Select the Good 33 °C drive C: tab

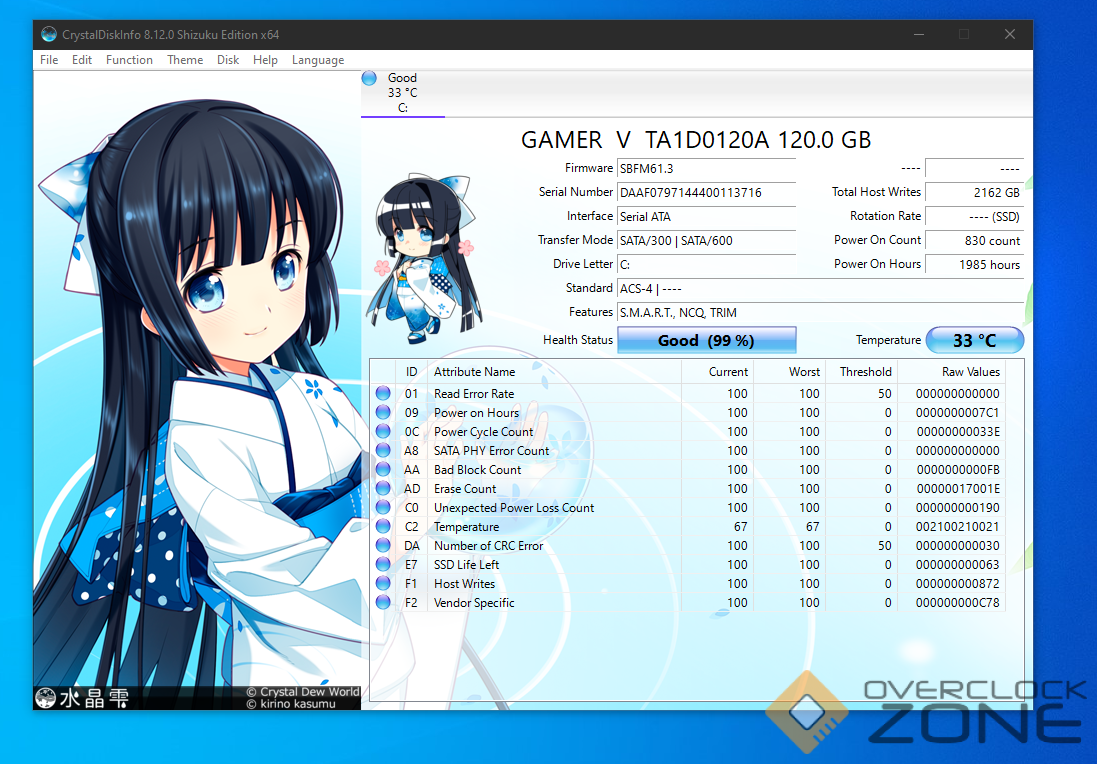click(x=402, y=92)
